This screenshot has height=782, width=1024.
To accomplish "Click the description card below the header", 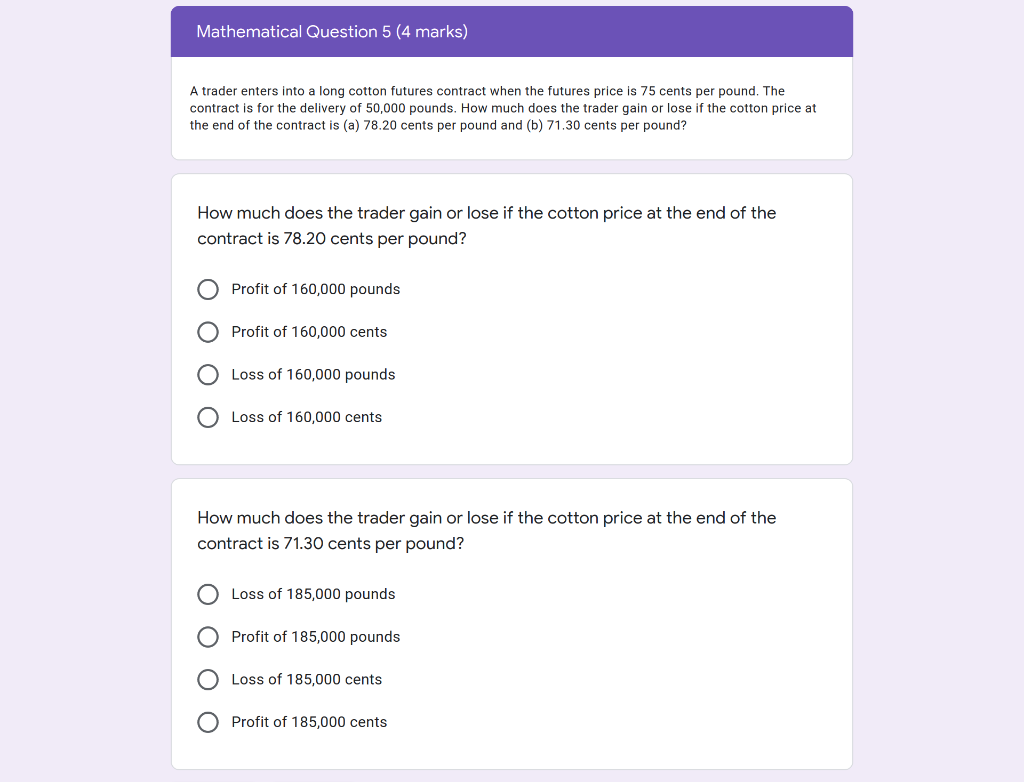I will point(512,107).
